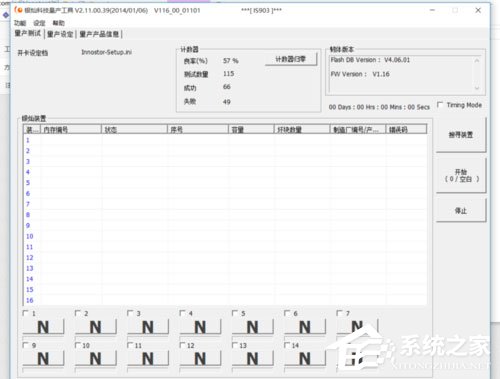
Task: Select device row 16 in the list
Action: [225, 300]
